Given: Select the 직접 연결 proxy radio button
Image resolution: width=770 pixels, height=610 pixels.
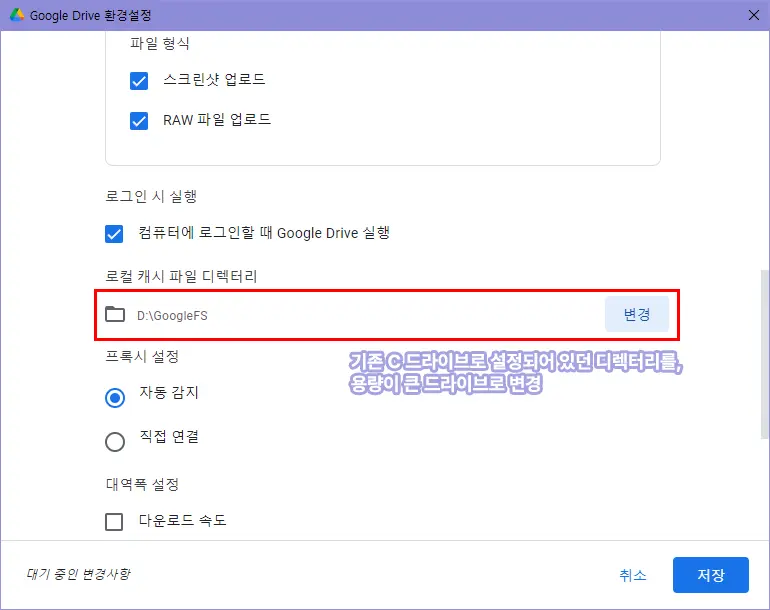Looking at the screenshot, I should click(x=115, y=442).
